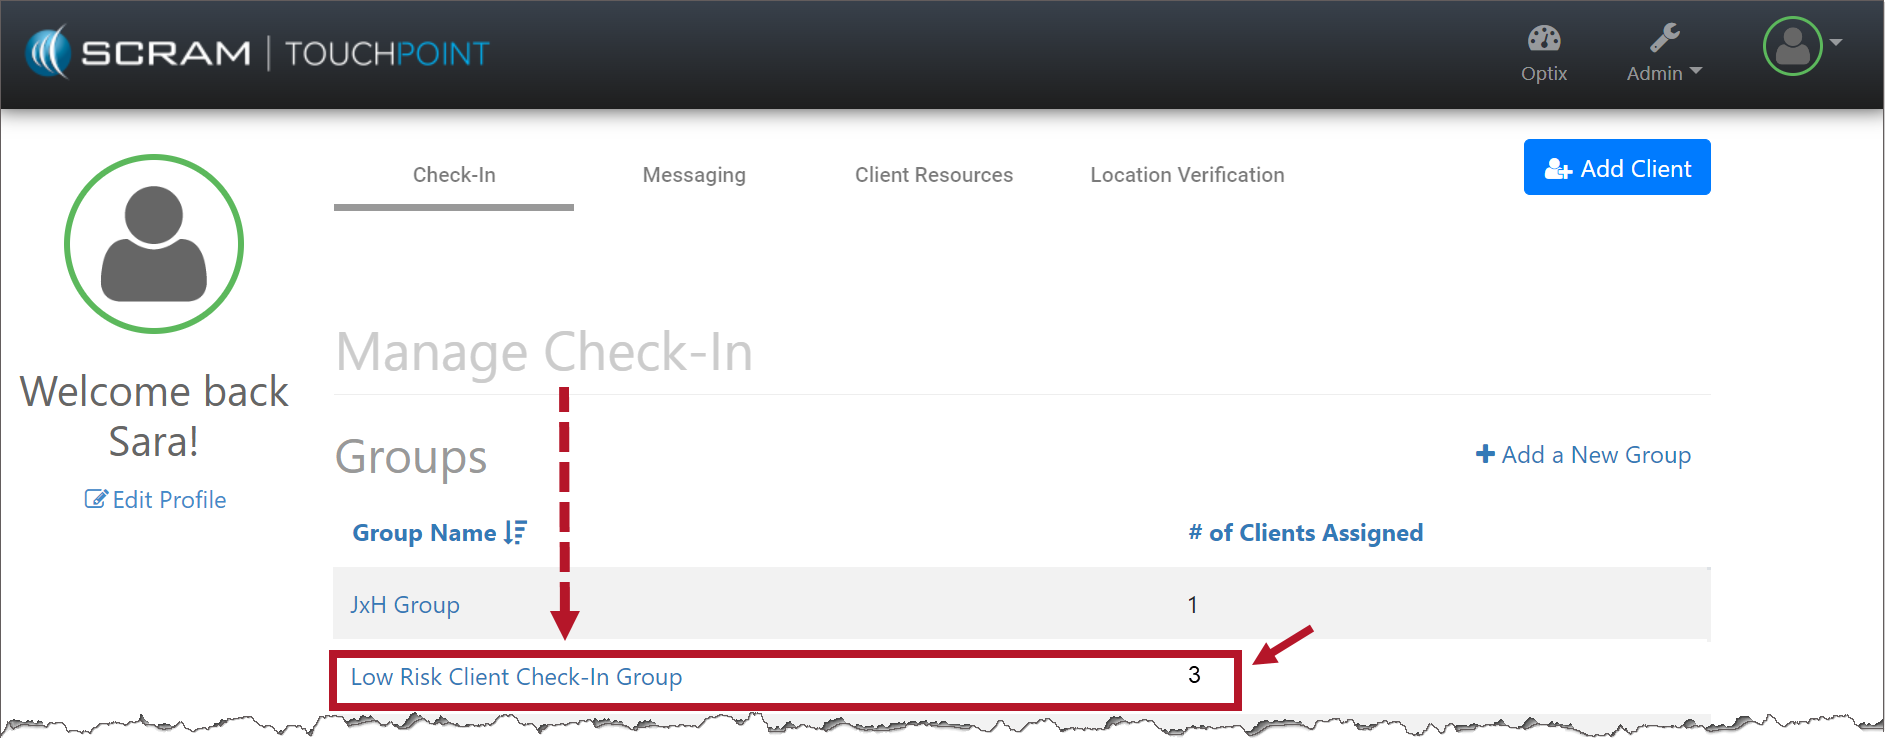Select the Check-In tab

[x=454, y=175]
